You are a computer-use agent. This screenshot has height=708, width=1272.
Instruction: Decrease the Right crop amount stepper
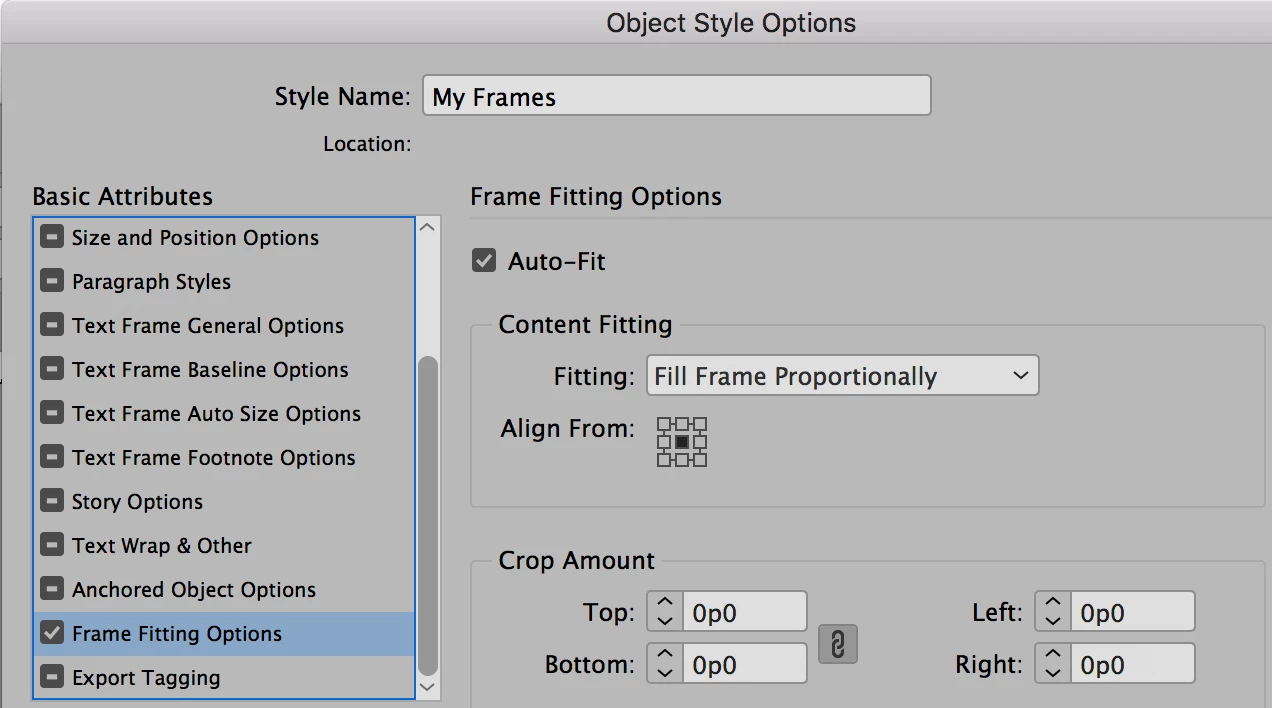[1052, 673]
